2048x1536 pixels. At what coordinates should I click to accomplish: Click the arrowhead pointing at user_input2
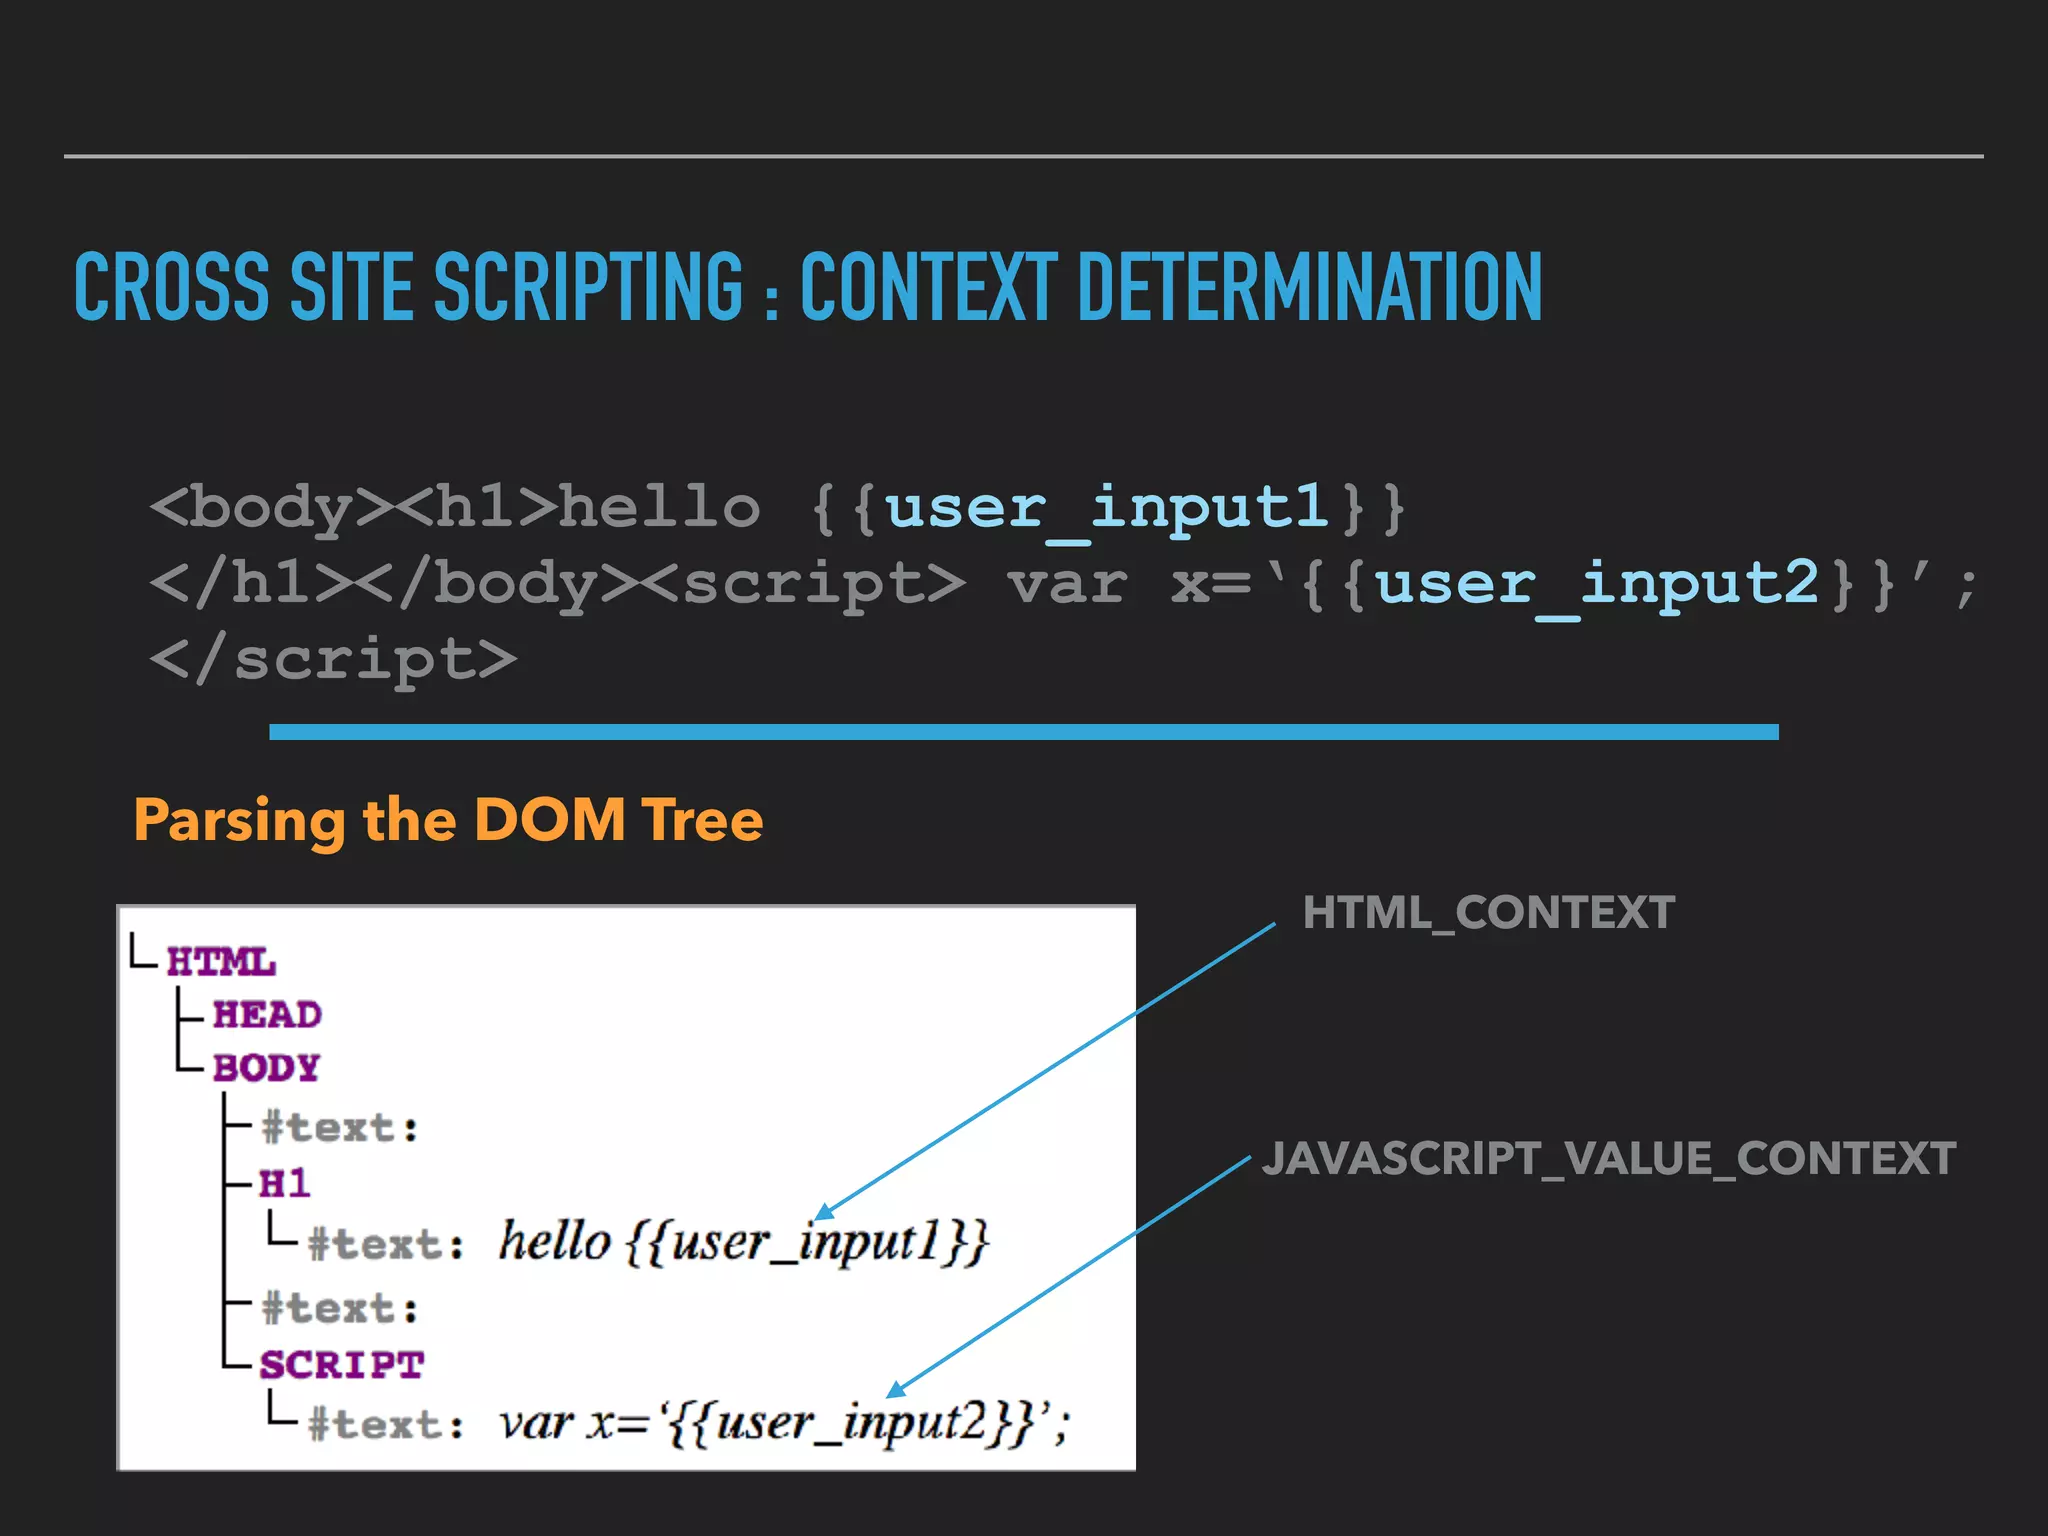(x=896, y=1390)
